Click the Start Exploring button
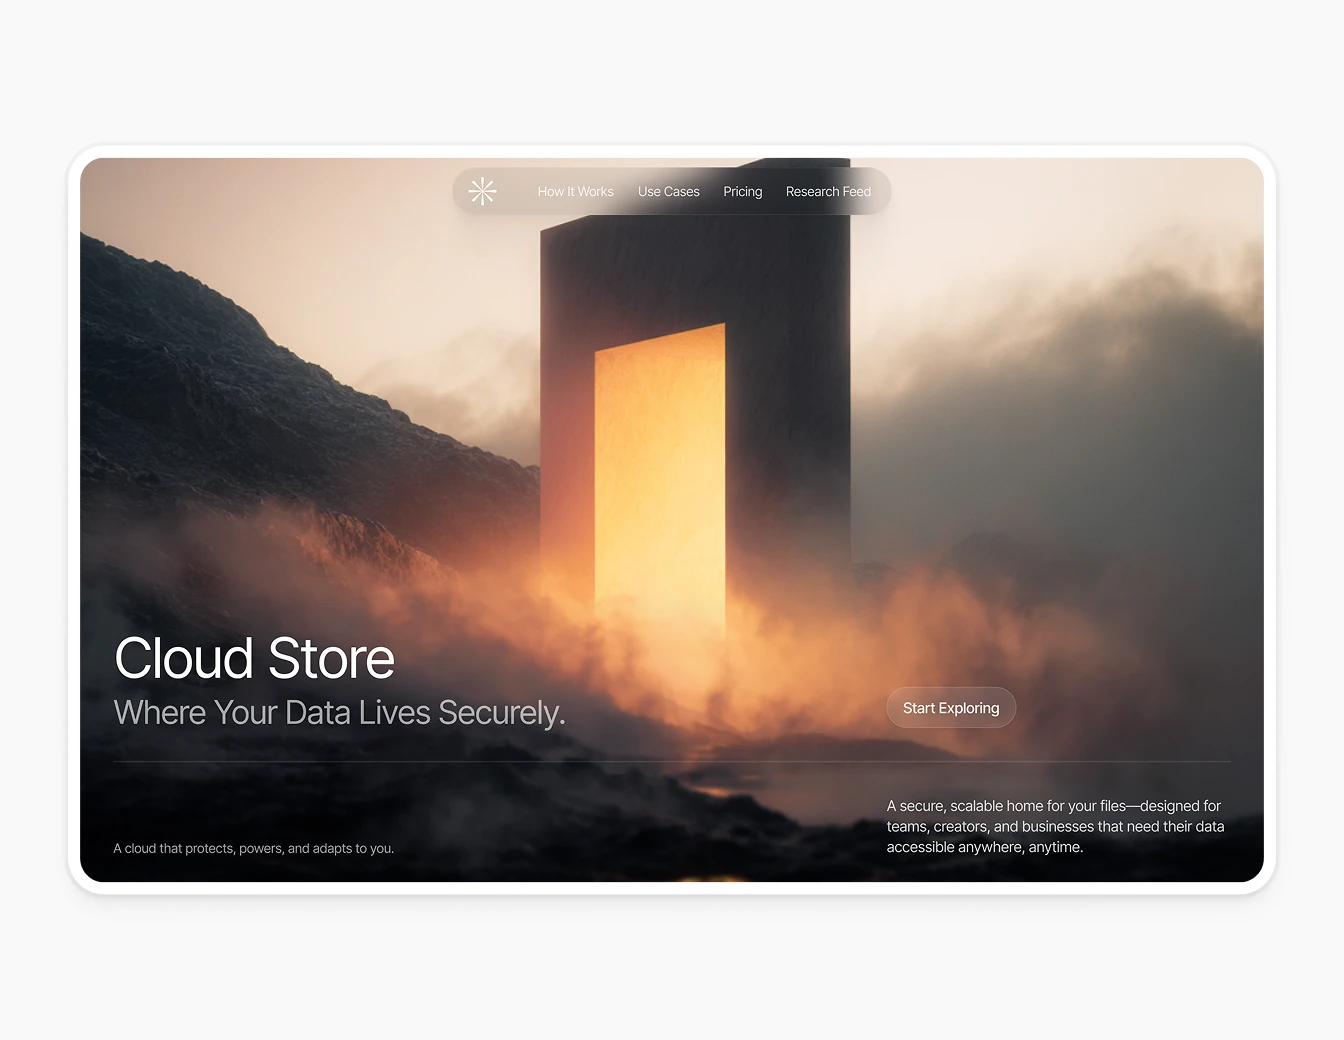Image resolution: width=1344 pixels, height=1040 pixels. pos(950,707)
